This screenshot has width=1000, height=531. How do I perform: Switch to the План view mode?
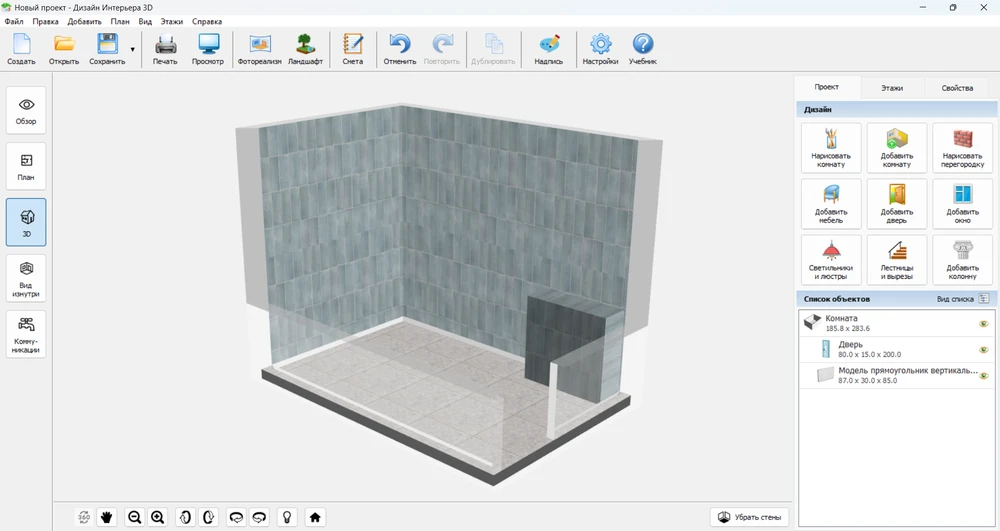(x=26, y=165)
